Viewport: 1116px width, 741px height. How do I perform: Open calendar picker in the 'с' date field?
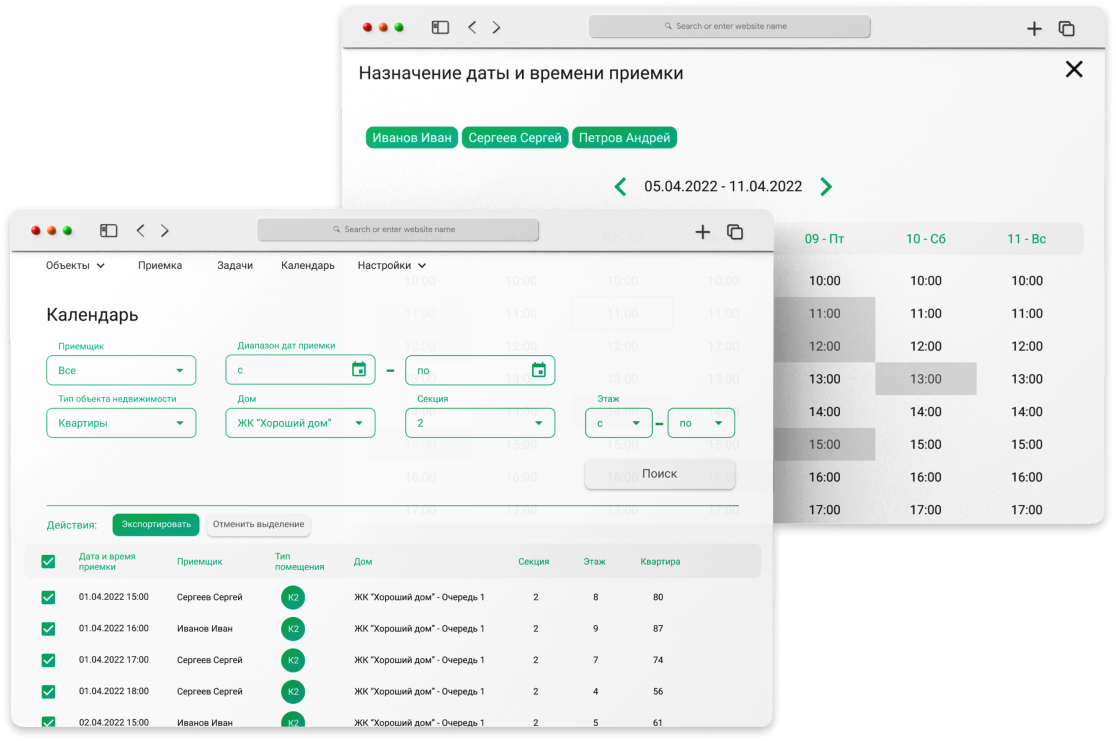(x=359, y=370)
